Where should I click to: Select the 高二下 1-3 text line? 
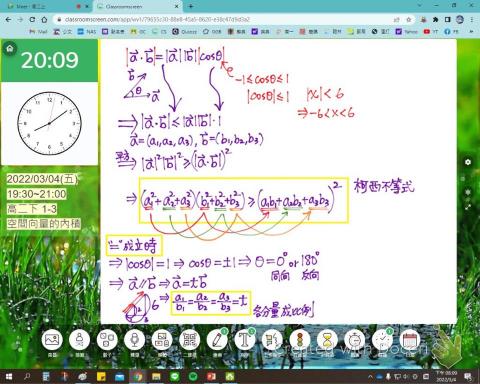tap(32, 209)
